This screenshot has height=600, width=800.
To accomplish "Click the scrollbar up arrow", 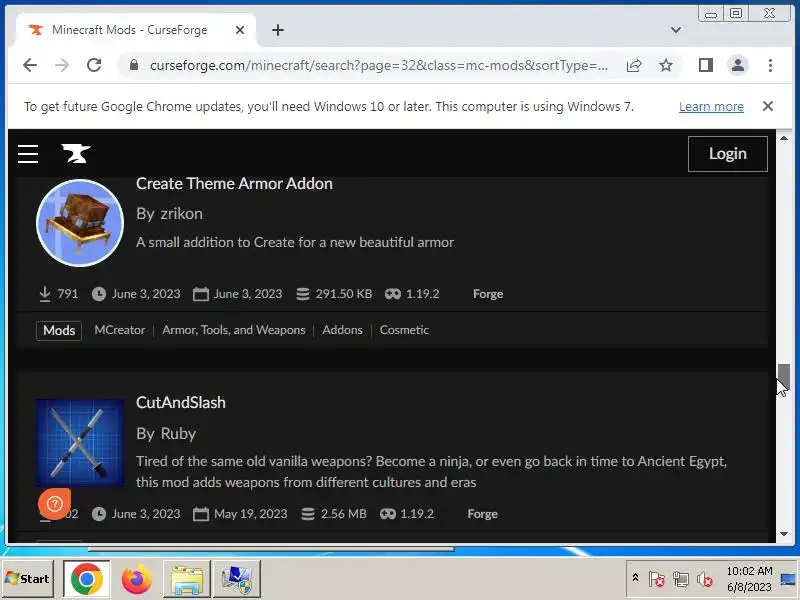I will (784, 138).
